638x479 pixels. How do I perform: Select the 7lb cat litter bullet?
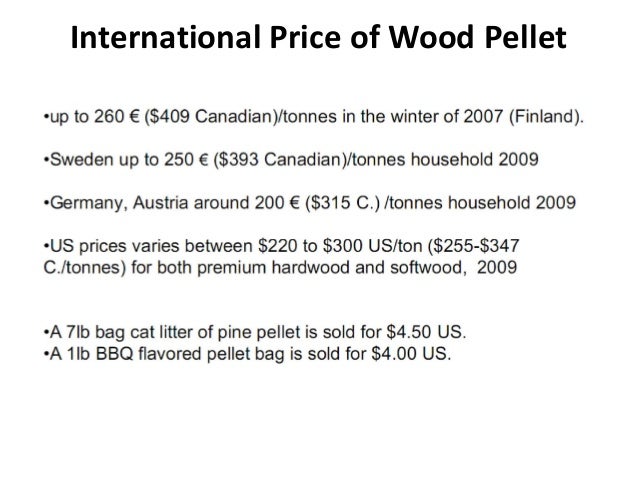[255, 332]
